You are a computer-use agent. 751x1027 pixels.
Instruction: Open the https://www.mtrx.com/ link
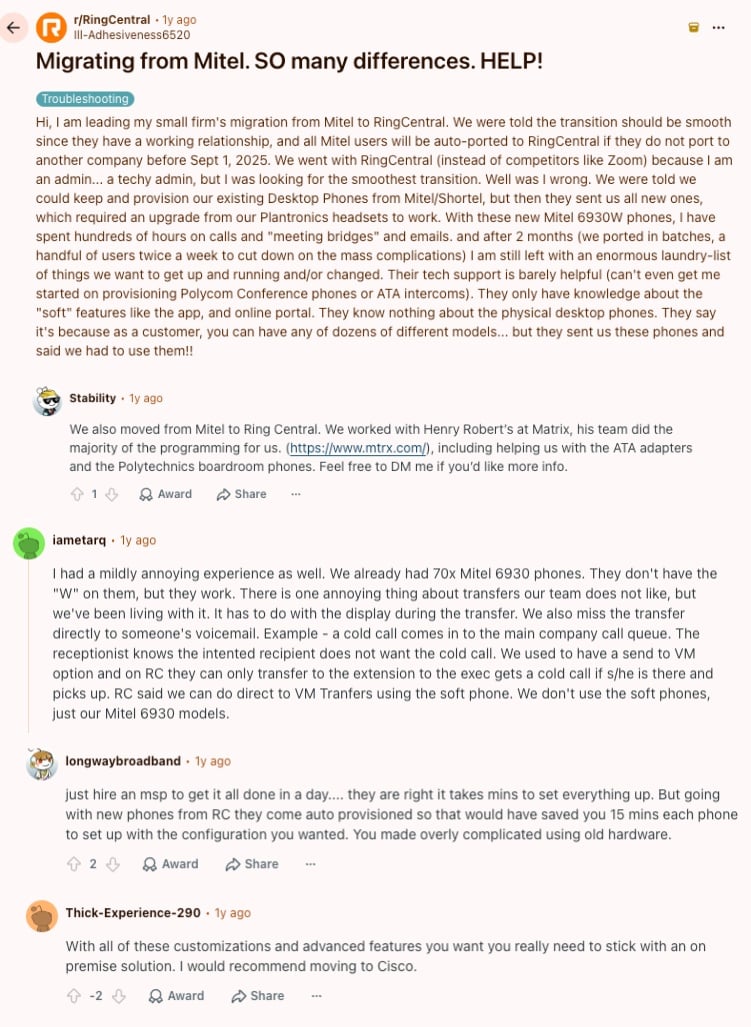point(359,448)
